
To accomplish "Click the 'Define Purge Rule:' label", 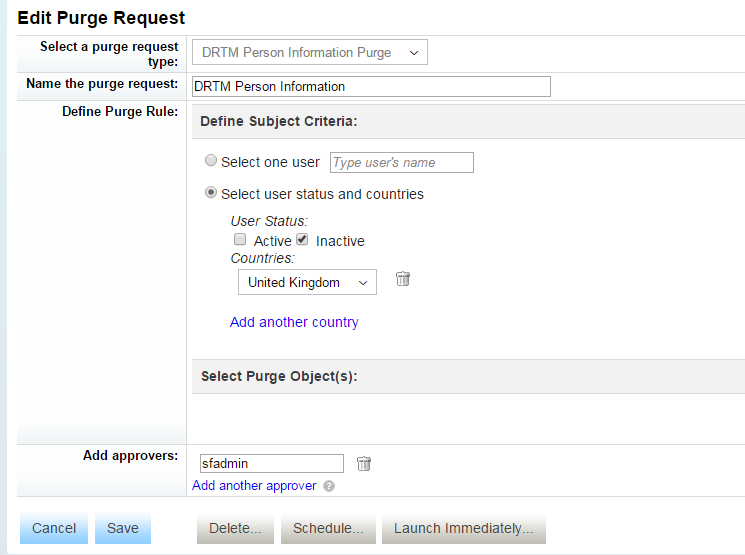I will point(120,111).
